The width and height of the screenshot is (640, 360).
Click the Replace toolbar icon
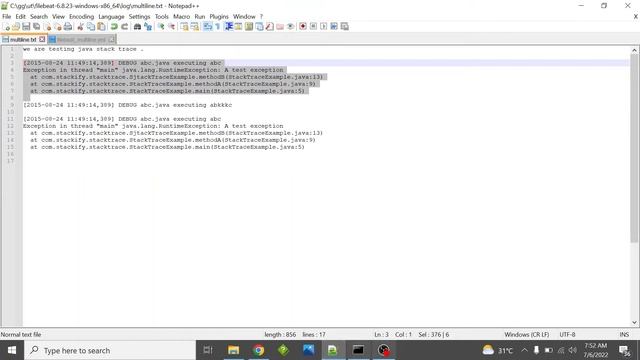[x=148, y=27]
